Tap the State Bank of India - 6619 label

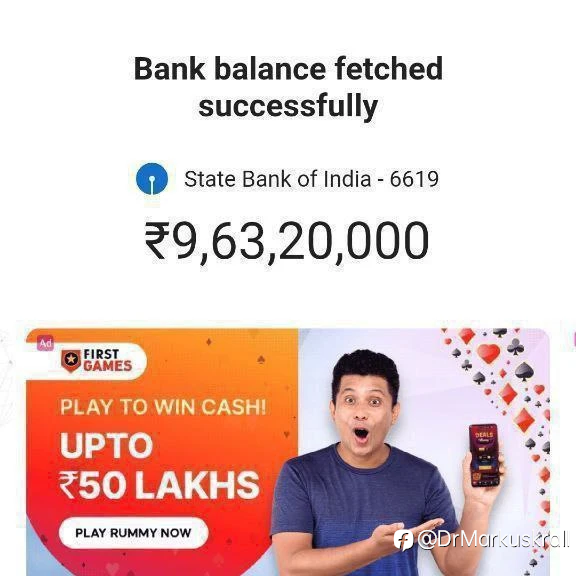pyautogui.click(x=312, y=179)
